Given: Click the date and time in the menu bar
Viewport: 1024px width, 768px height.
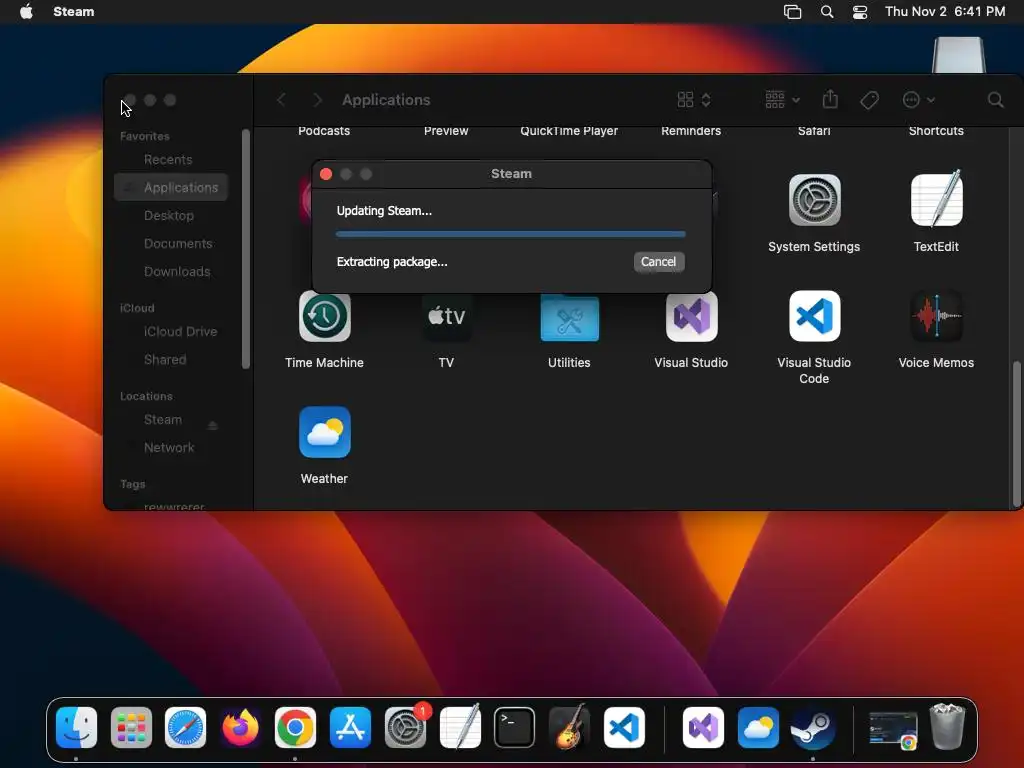Looking at the screenshot, I should [x=945, y=12].
